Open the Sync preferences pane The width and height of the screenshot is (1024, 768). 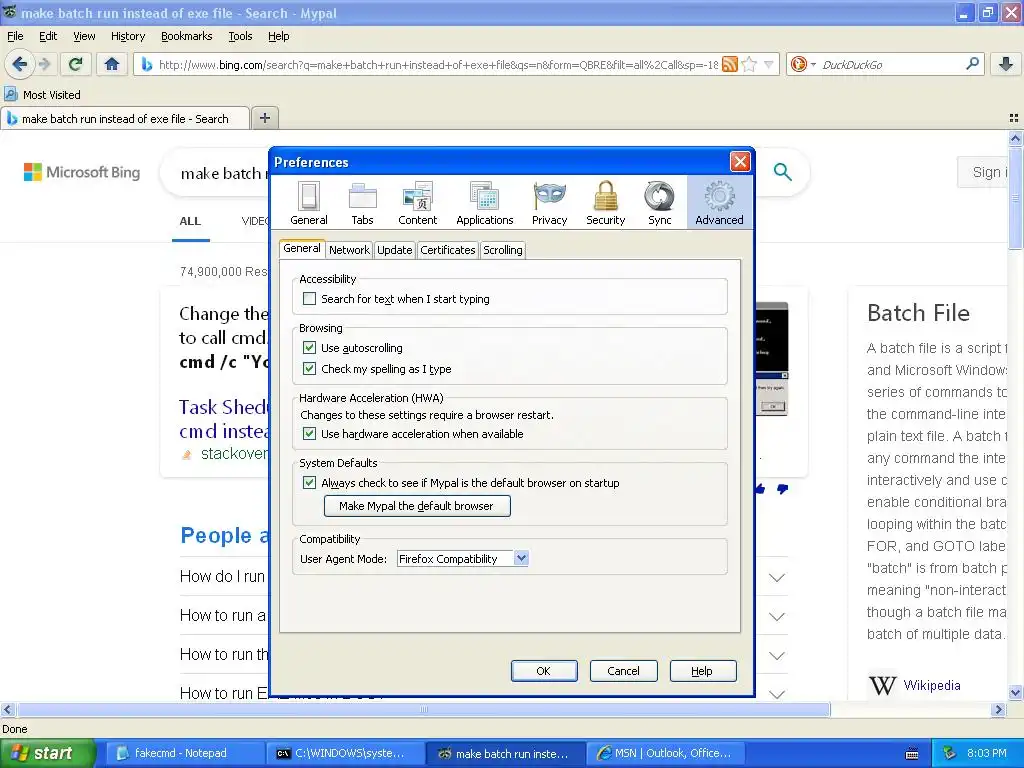click(660, 203)
